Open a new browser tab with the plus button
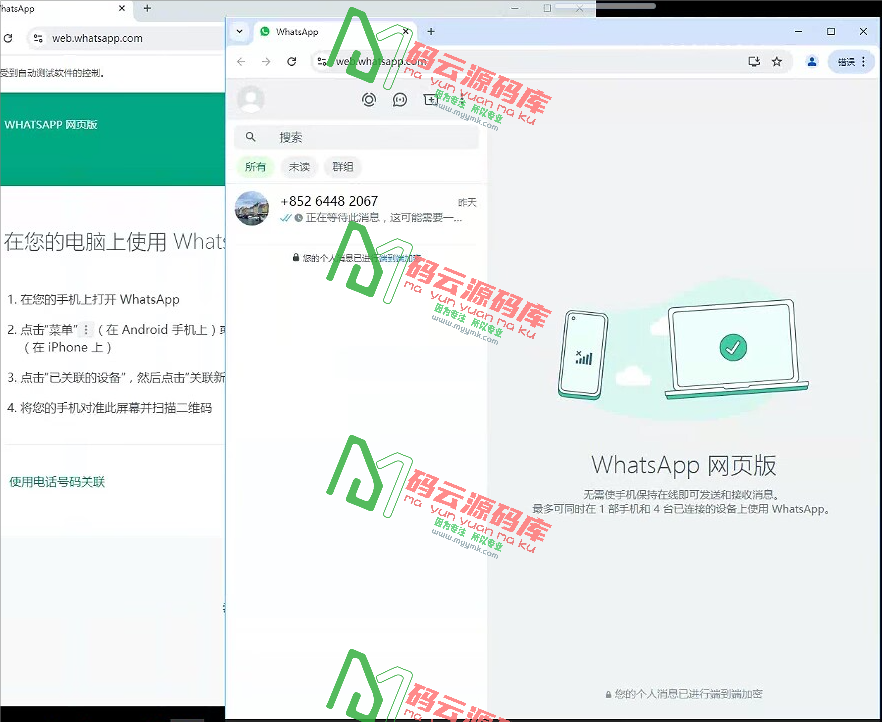The image size is (882, 722). [430, 31]
